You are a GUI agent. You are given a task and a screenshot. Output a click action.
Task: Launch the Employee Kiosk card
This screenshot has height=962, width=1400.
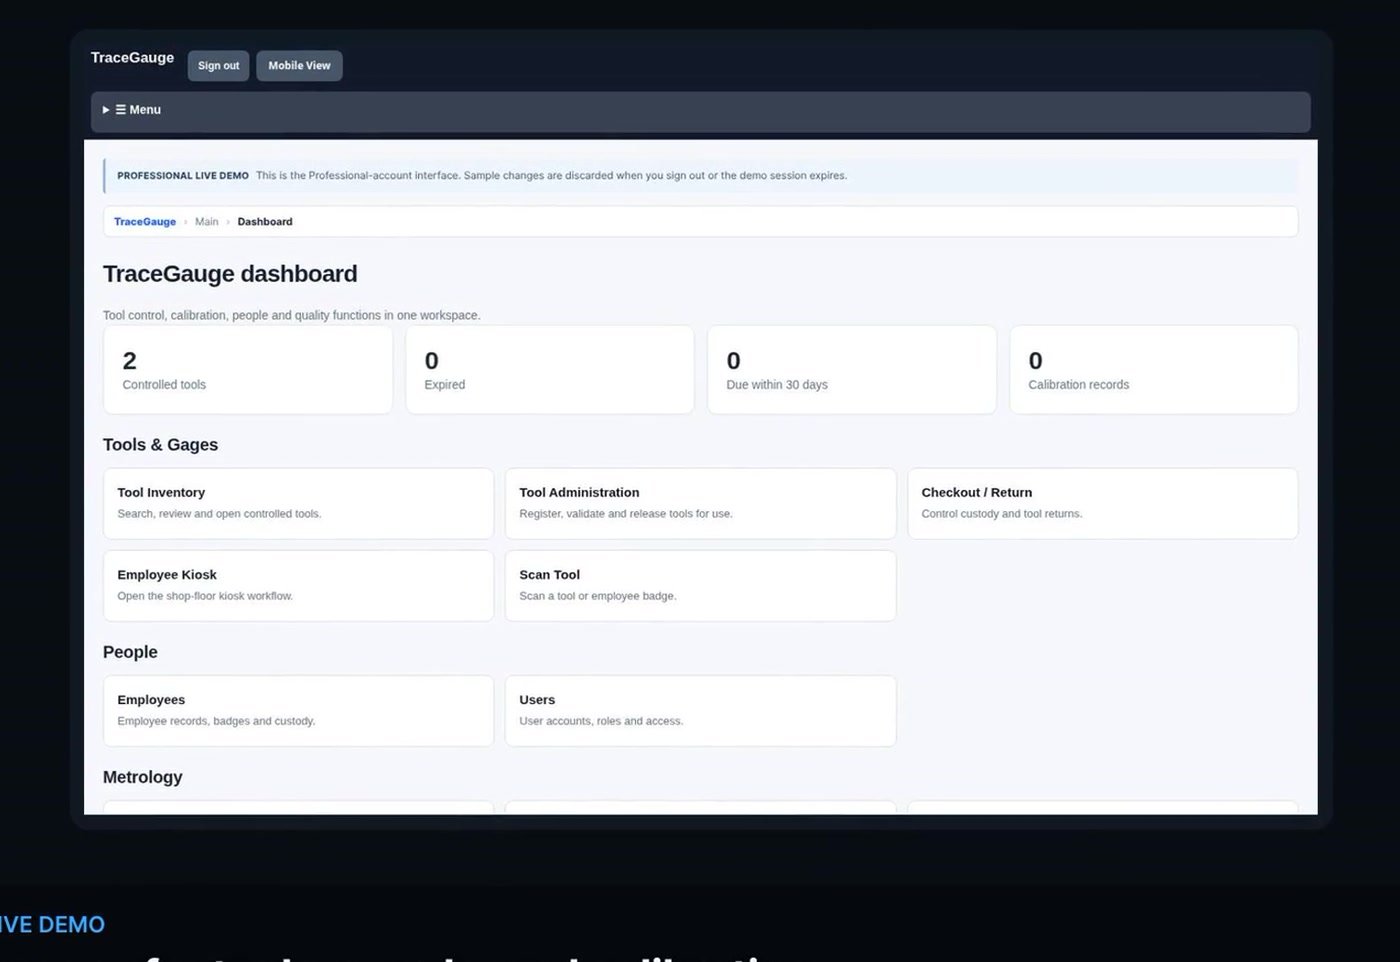(x=298, y=586)
